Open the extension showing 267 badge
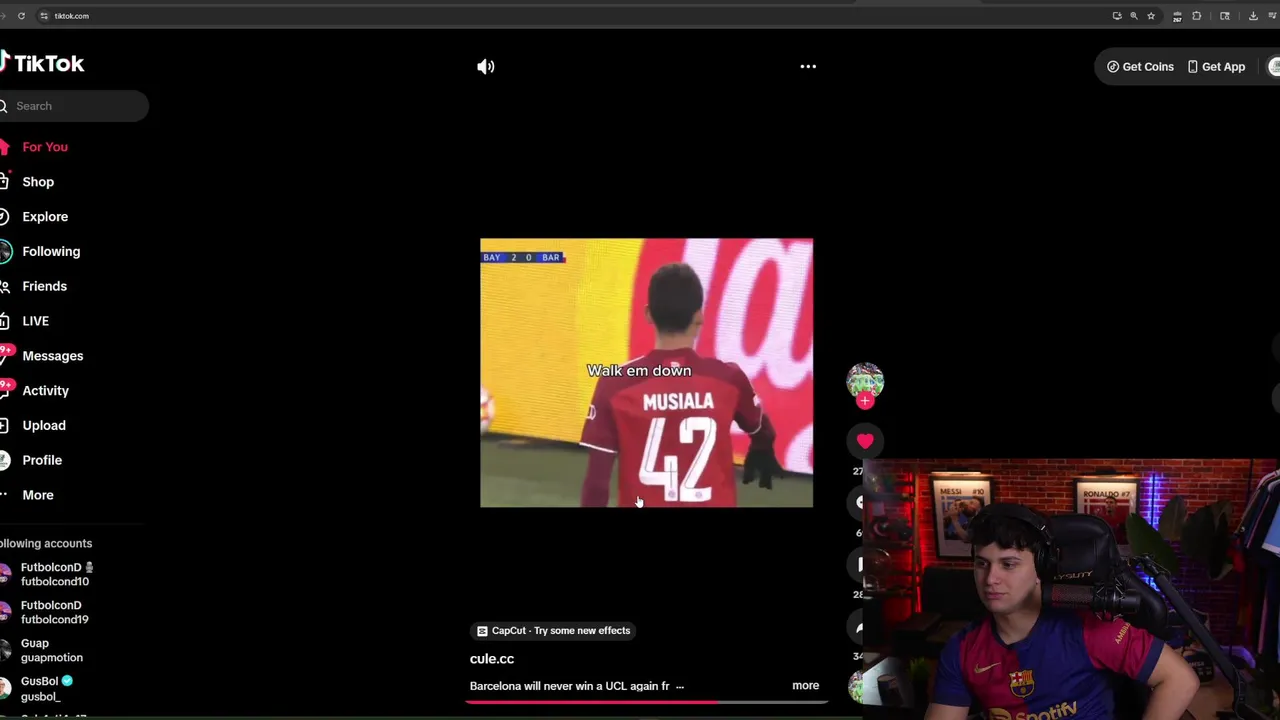 [1177, 16]
